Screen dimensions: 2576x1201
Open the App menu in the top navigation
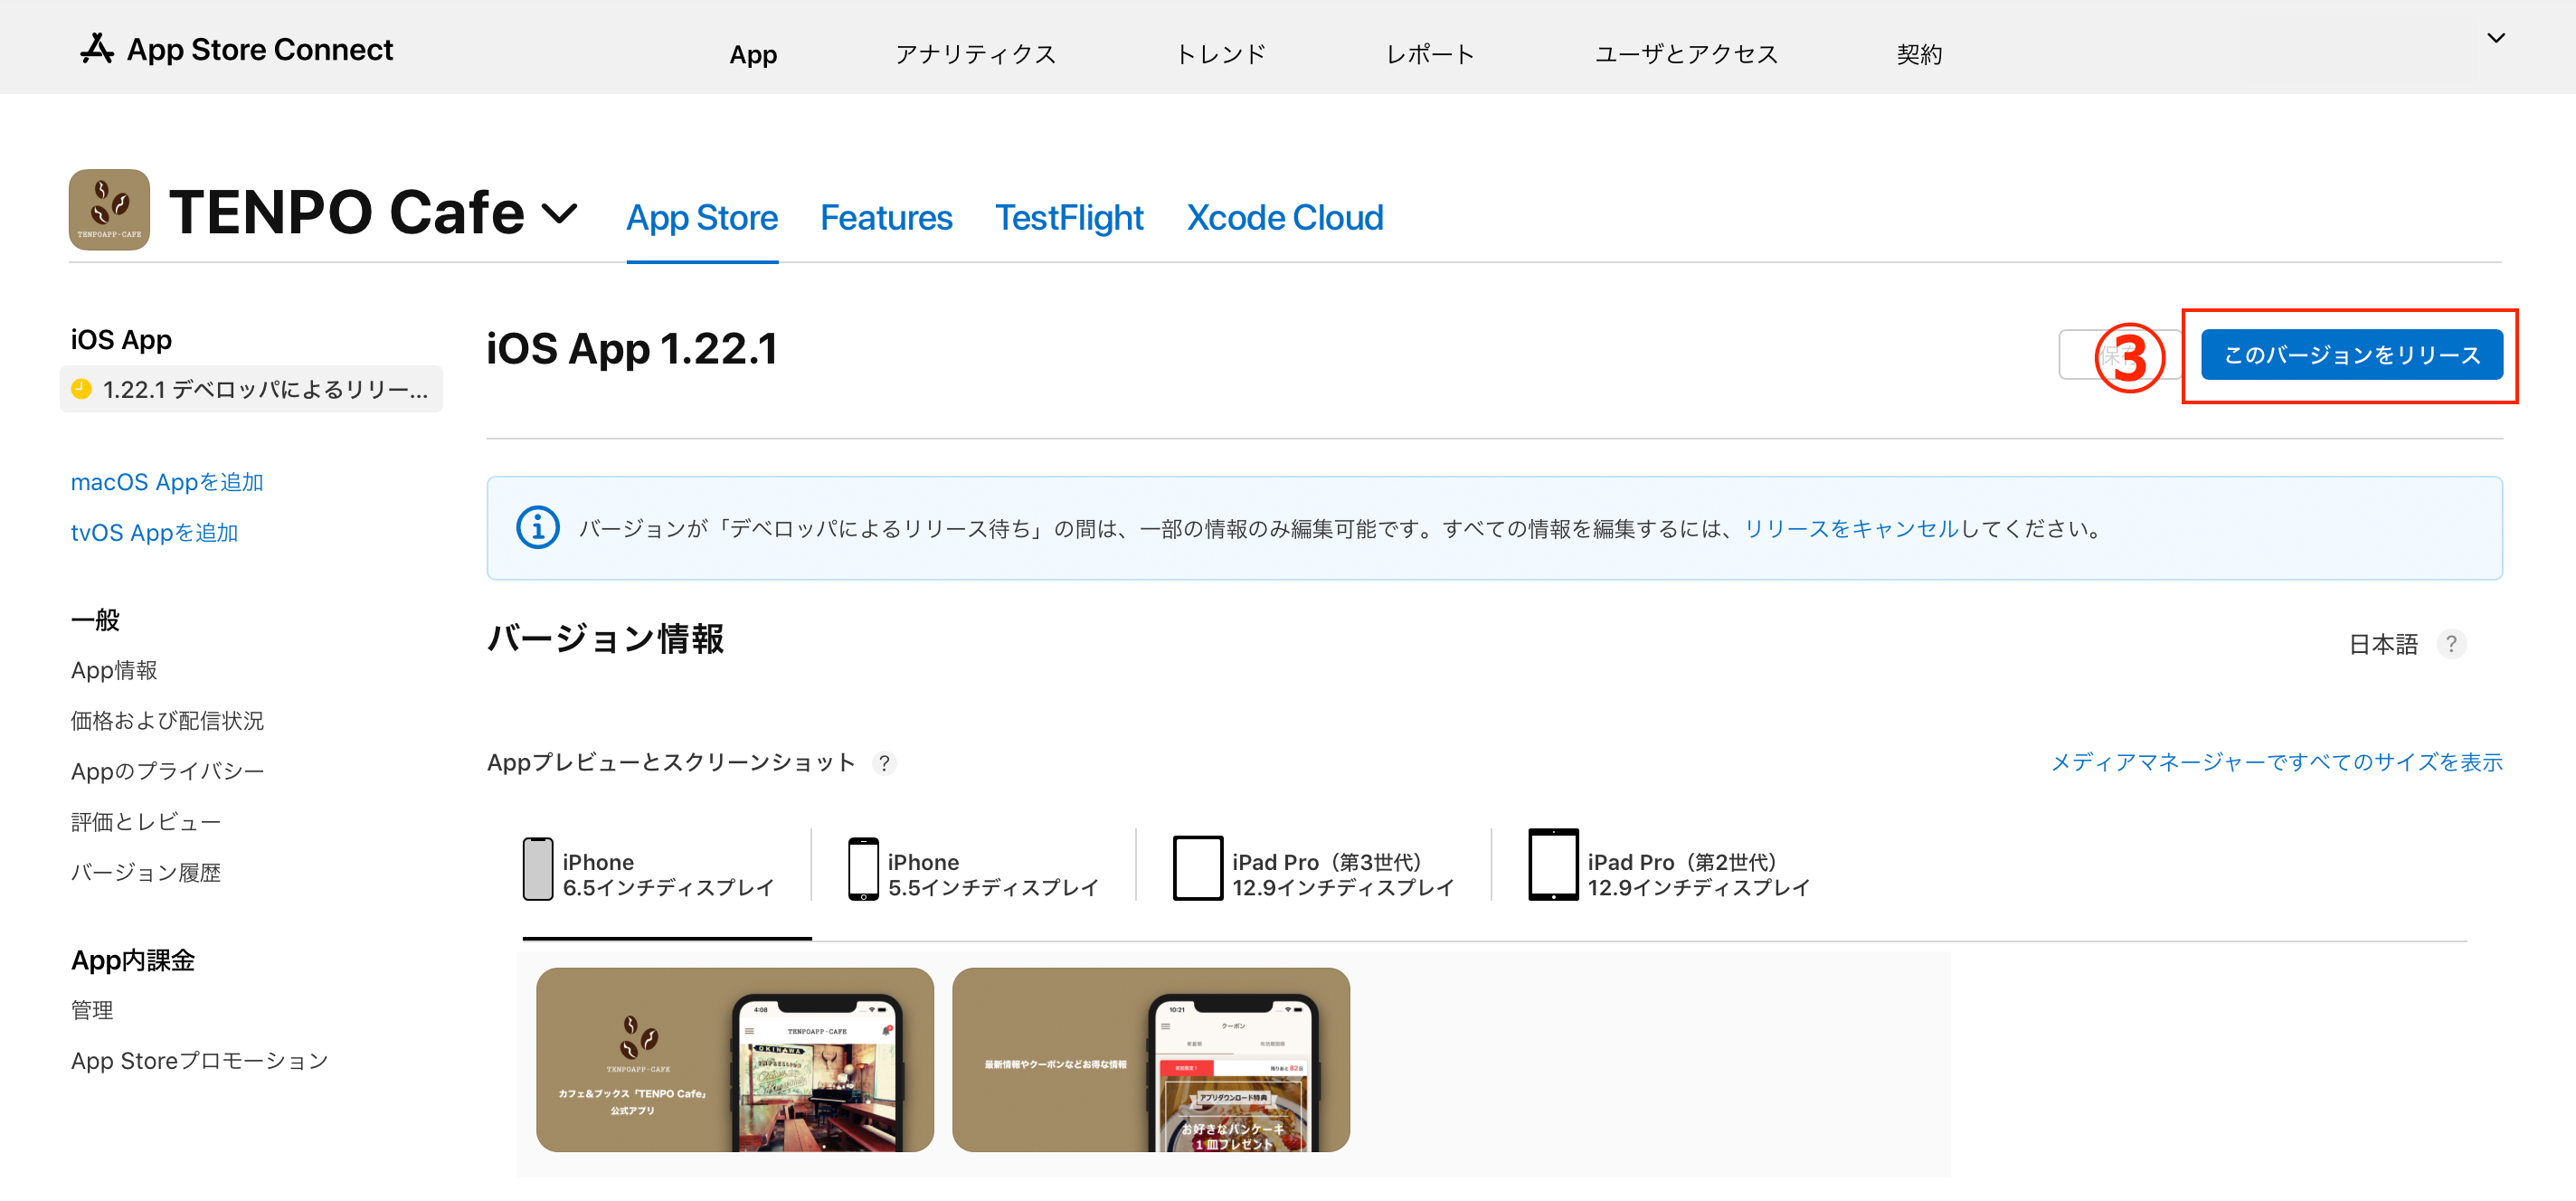pyautogui.click(x=753, y=54)
